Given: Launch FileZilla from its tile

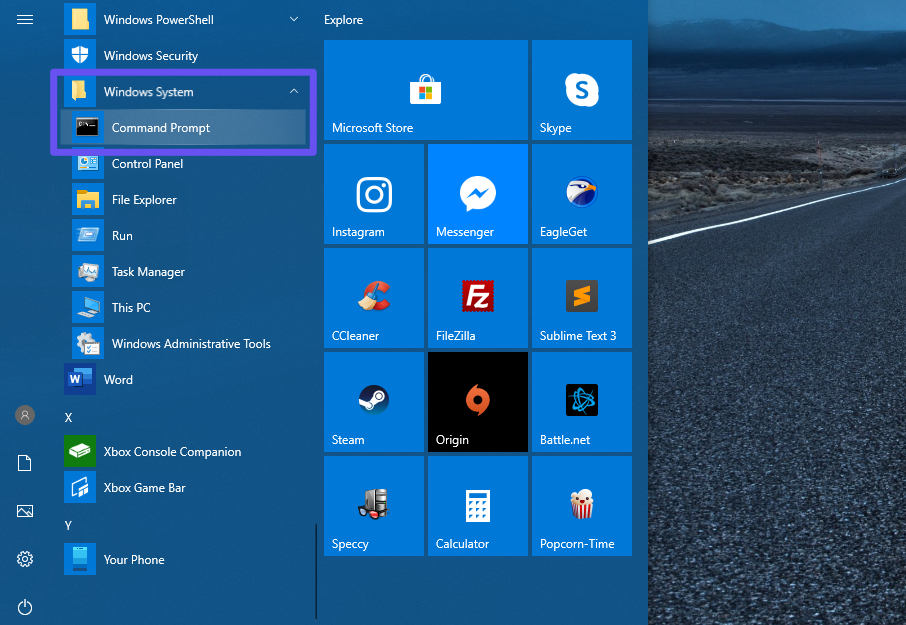Looking at the screenshot, I should coord(477,297).
